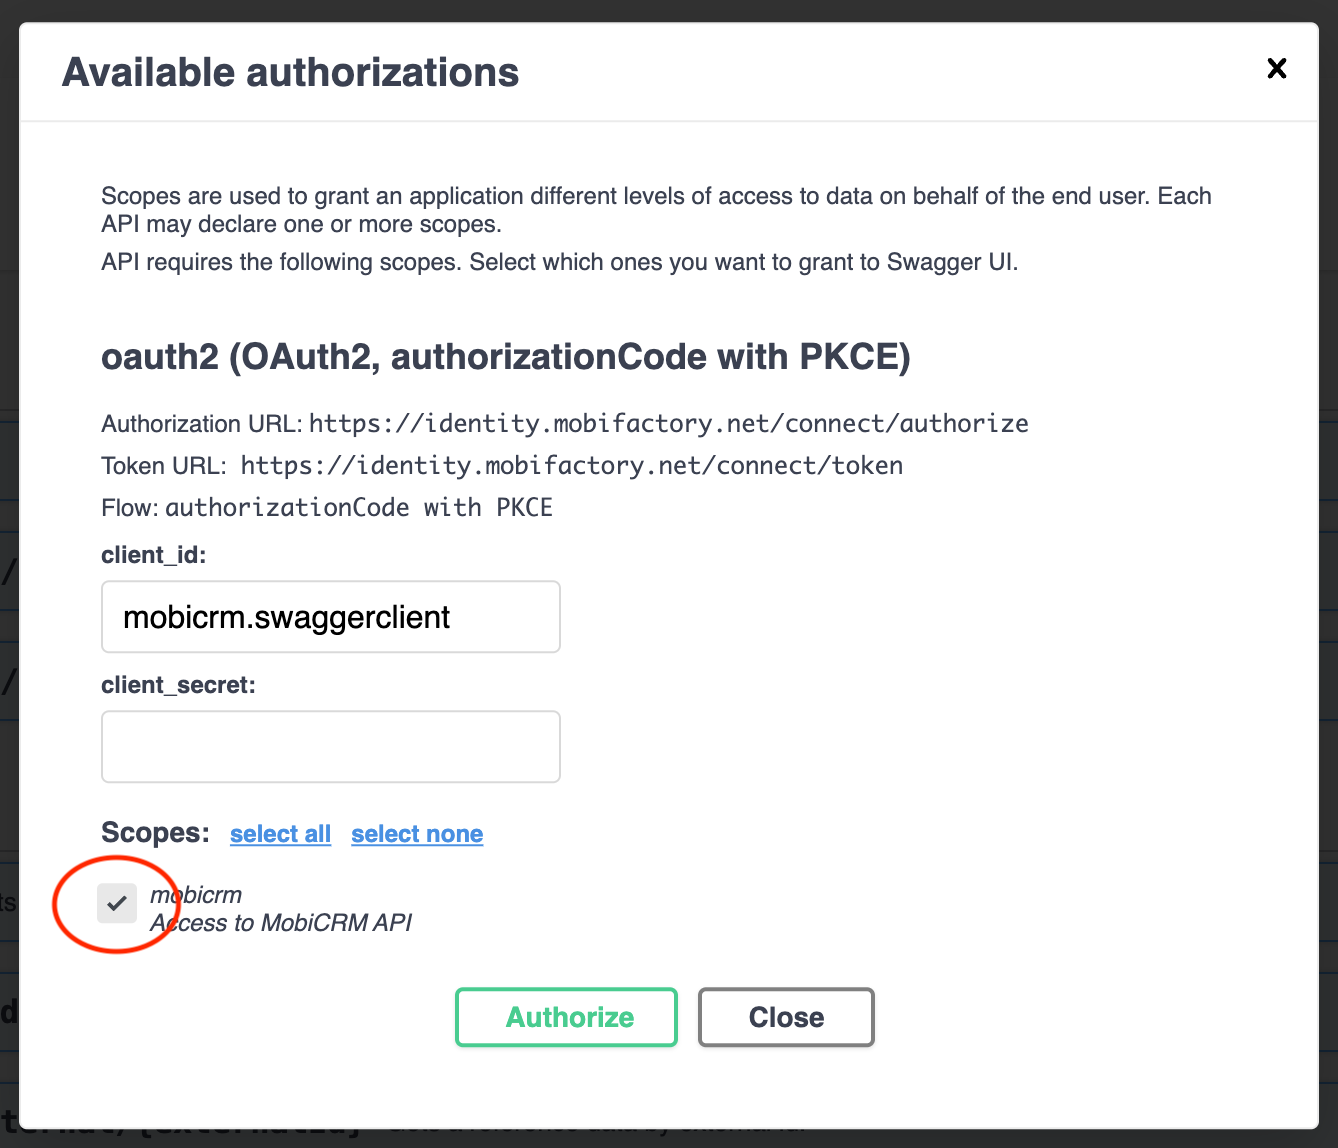Screen dimensions: 1338x1148
Task: Click the italic mobicrm scope name
Action: click(197, 895)
